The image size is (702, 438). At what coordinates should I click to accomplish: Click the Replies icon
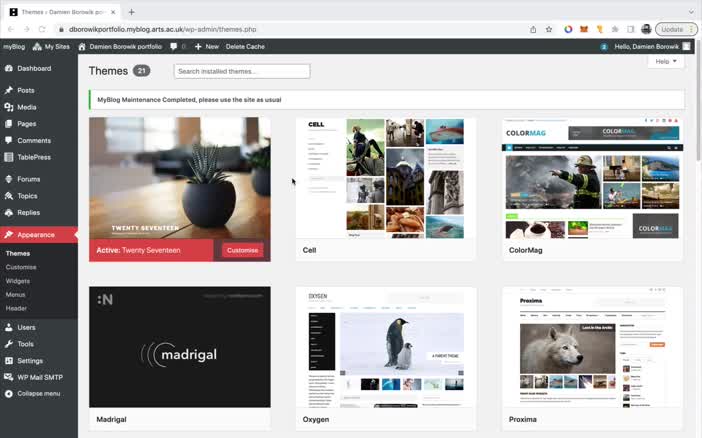[9, 213]
